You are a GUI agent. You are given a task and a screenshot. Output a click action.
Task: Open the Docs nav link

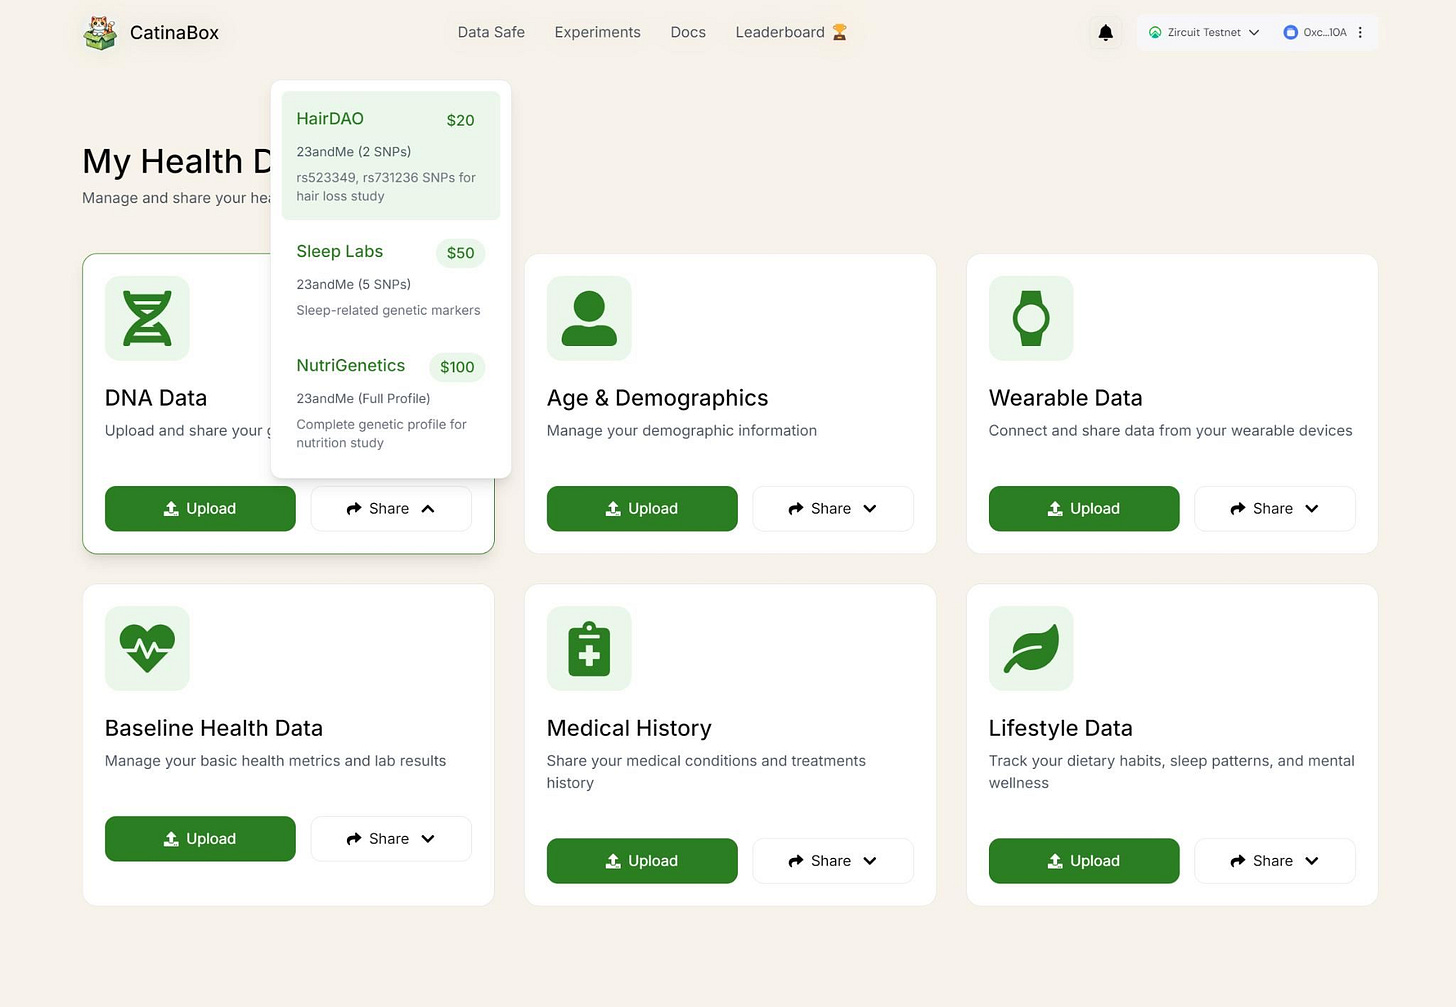(688, 32)
